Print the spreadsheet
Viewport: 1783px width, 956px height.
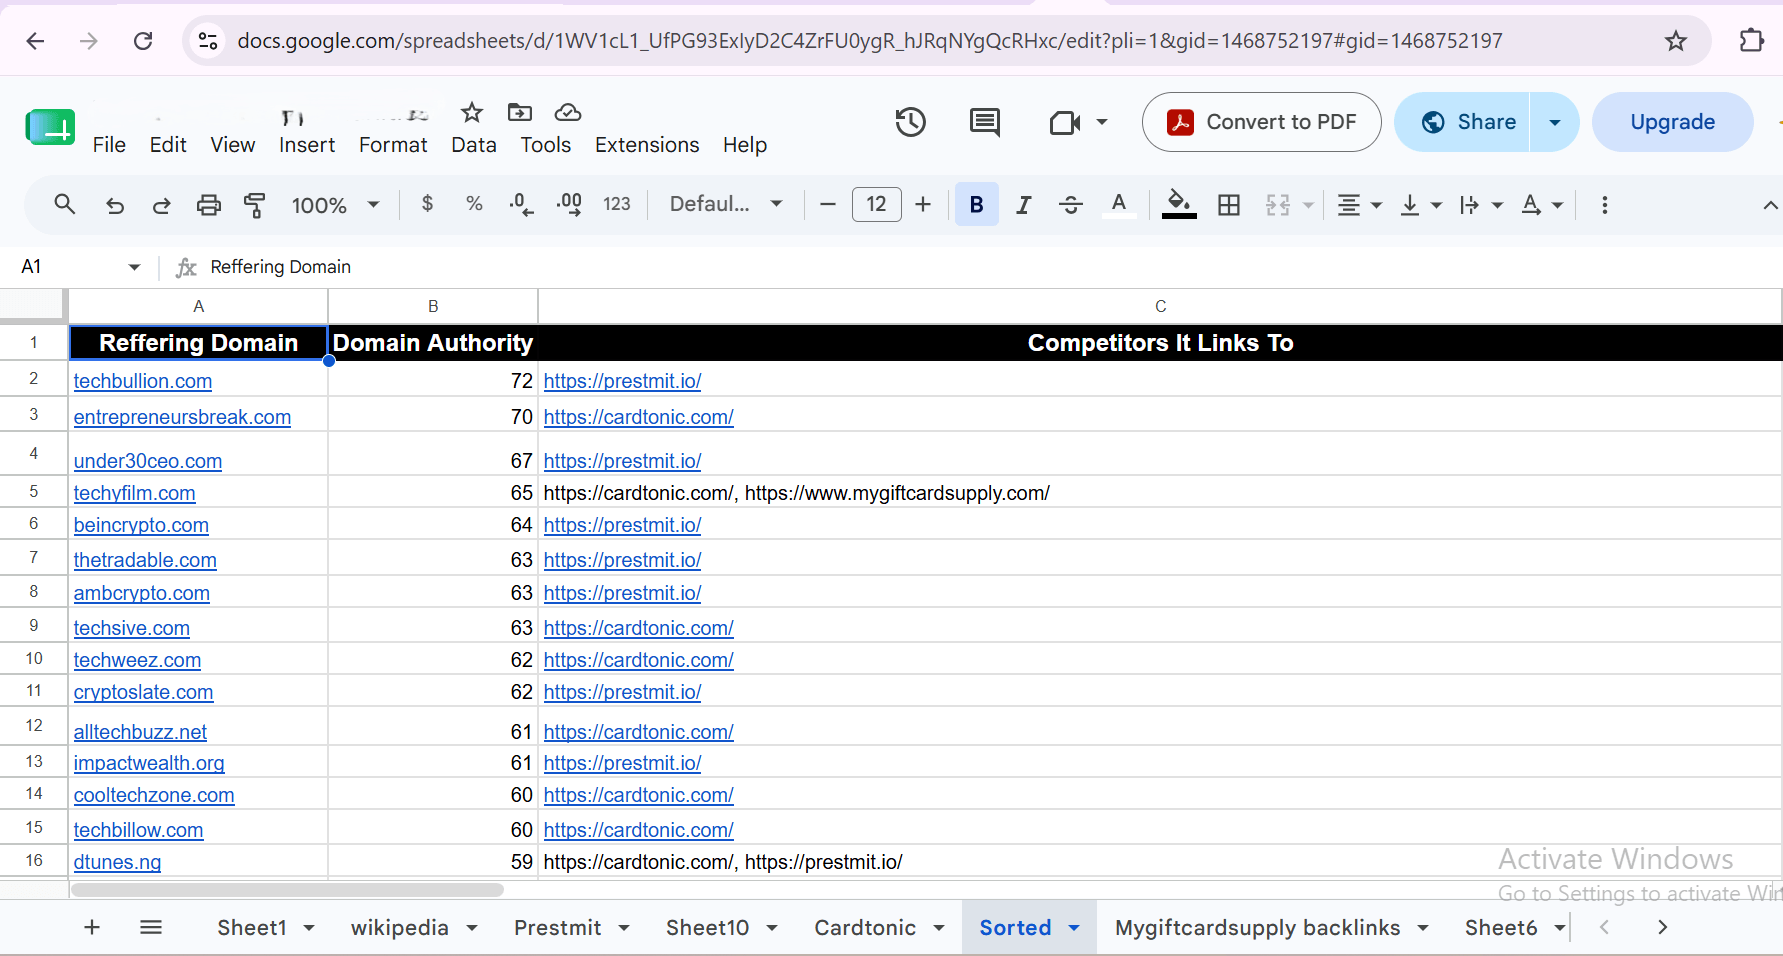pyautogui.click(x=208, y=205)
